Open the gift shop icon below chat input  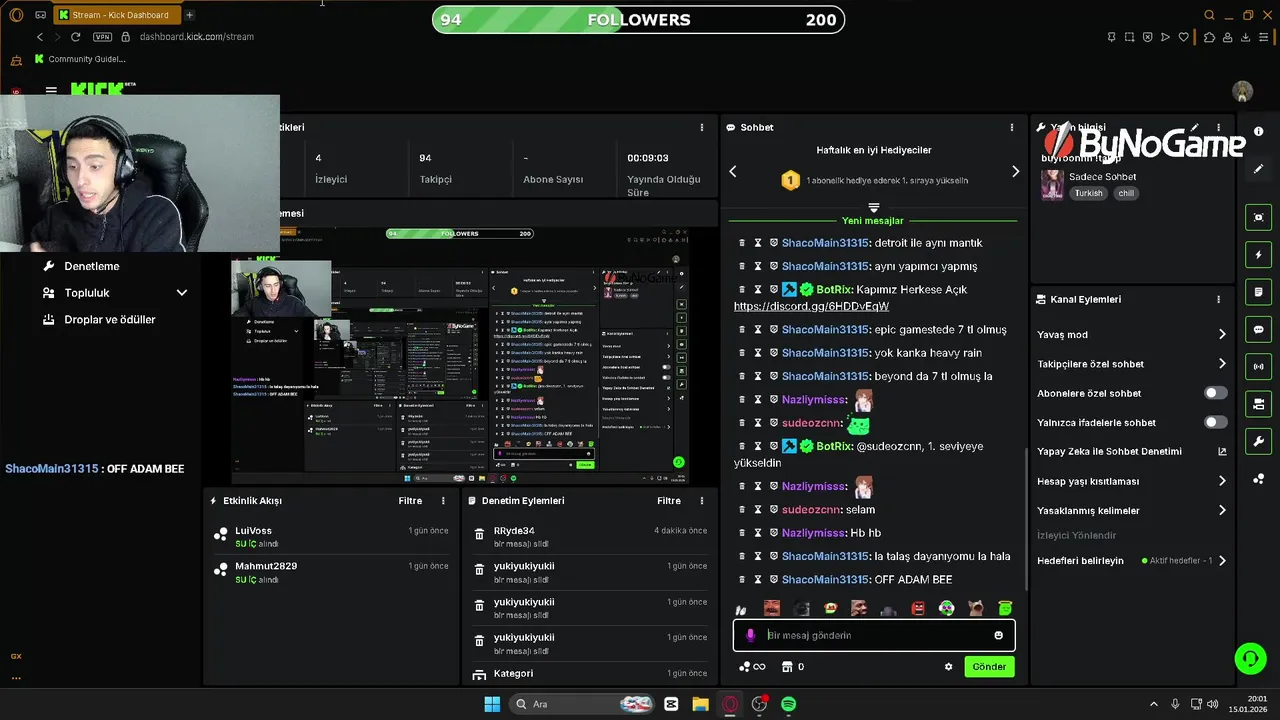787,667
